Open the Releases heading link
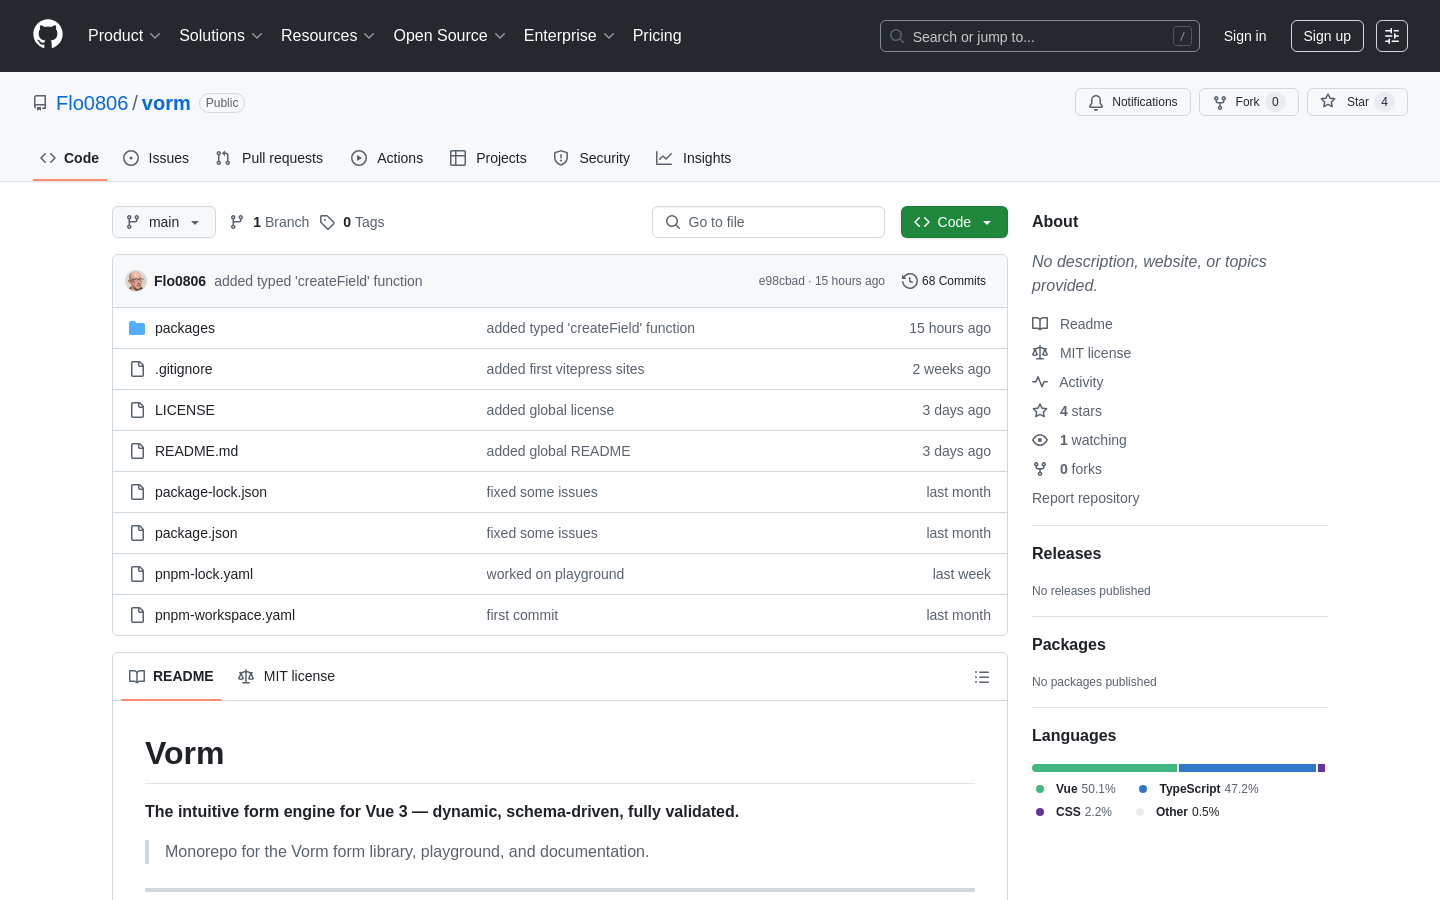The width and height of the screenshot is (1440, 900). [1066, 554]
